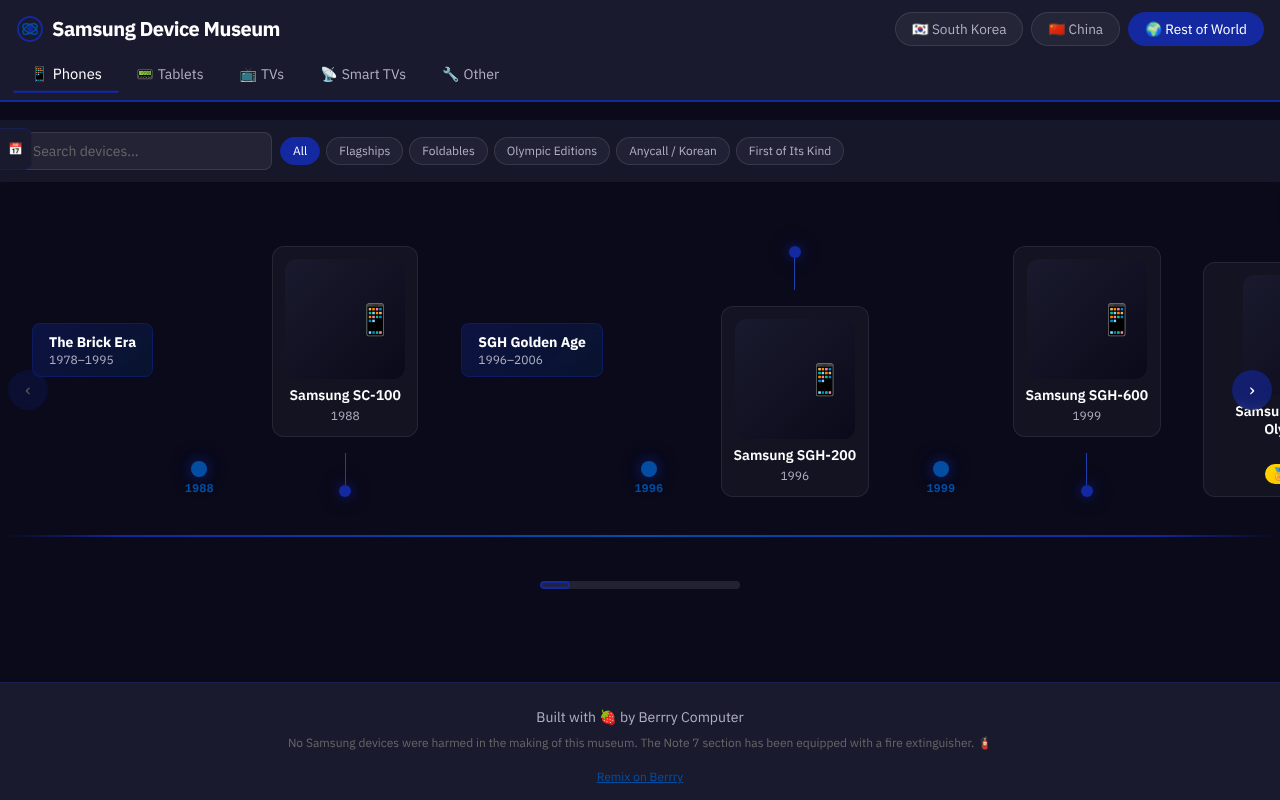
Task: Open the Remix on Berrry link
Action: coord(640,777)
